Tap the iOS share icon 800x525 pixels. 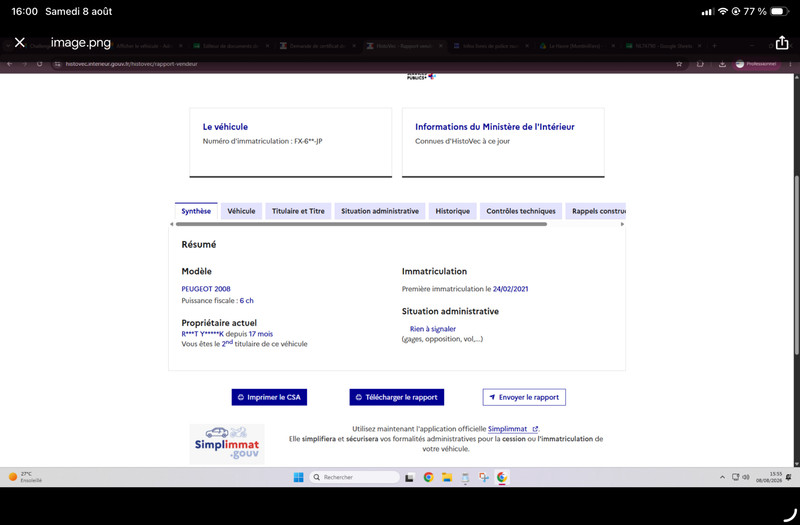coord(782,42)
